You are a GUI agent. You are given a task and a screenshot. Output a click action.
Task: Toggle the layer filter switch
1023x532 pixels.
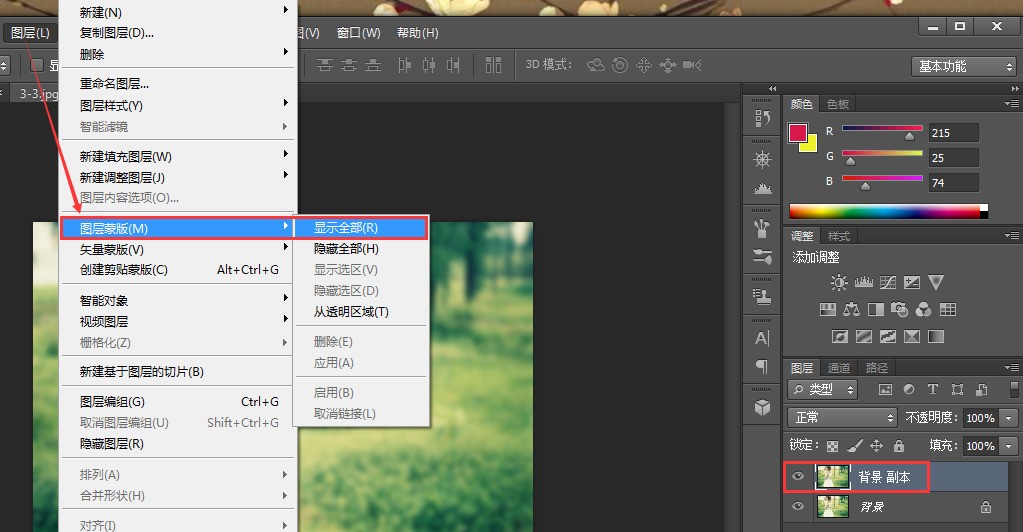tap(1014, 390)
